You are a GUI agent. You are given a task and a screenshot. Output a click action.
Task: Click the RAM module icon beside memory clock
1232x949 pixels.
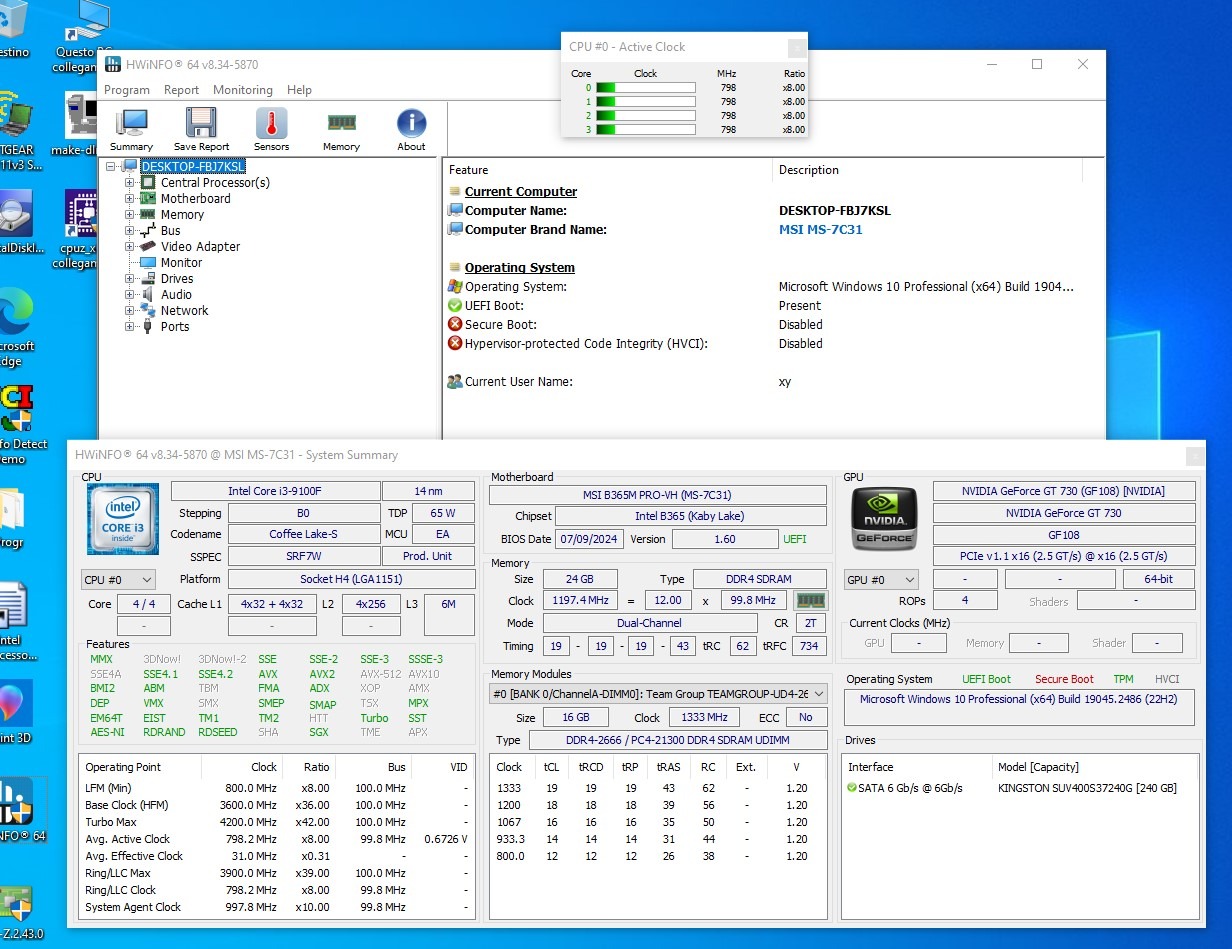pos(810,601)
